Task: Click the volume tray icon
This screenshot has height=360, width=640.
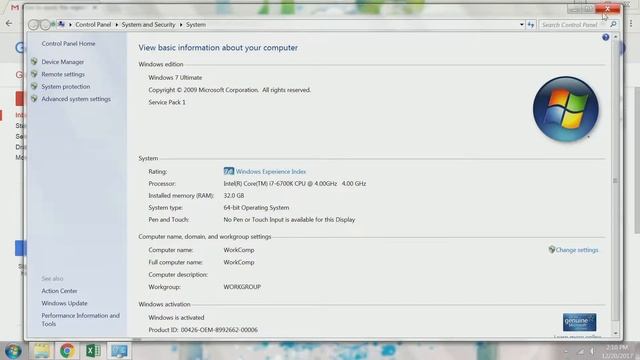Action: (x=591, y=351)
